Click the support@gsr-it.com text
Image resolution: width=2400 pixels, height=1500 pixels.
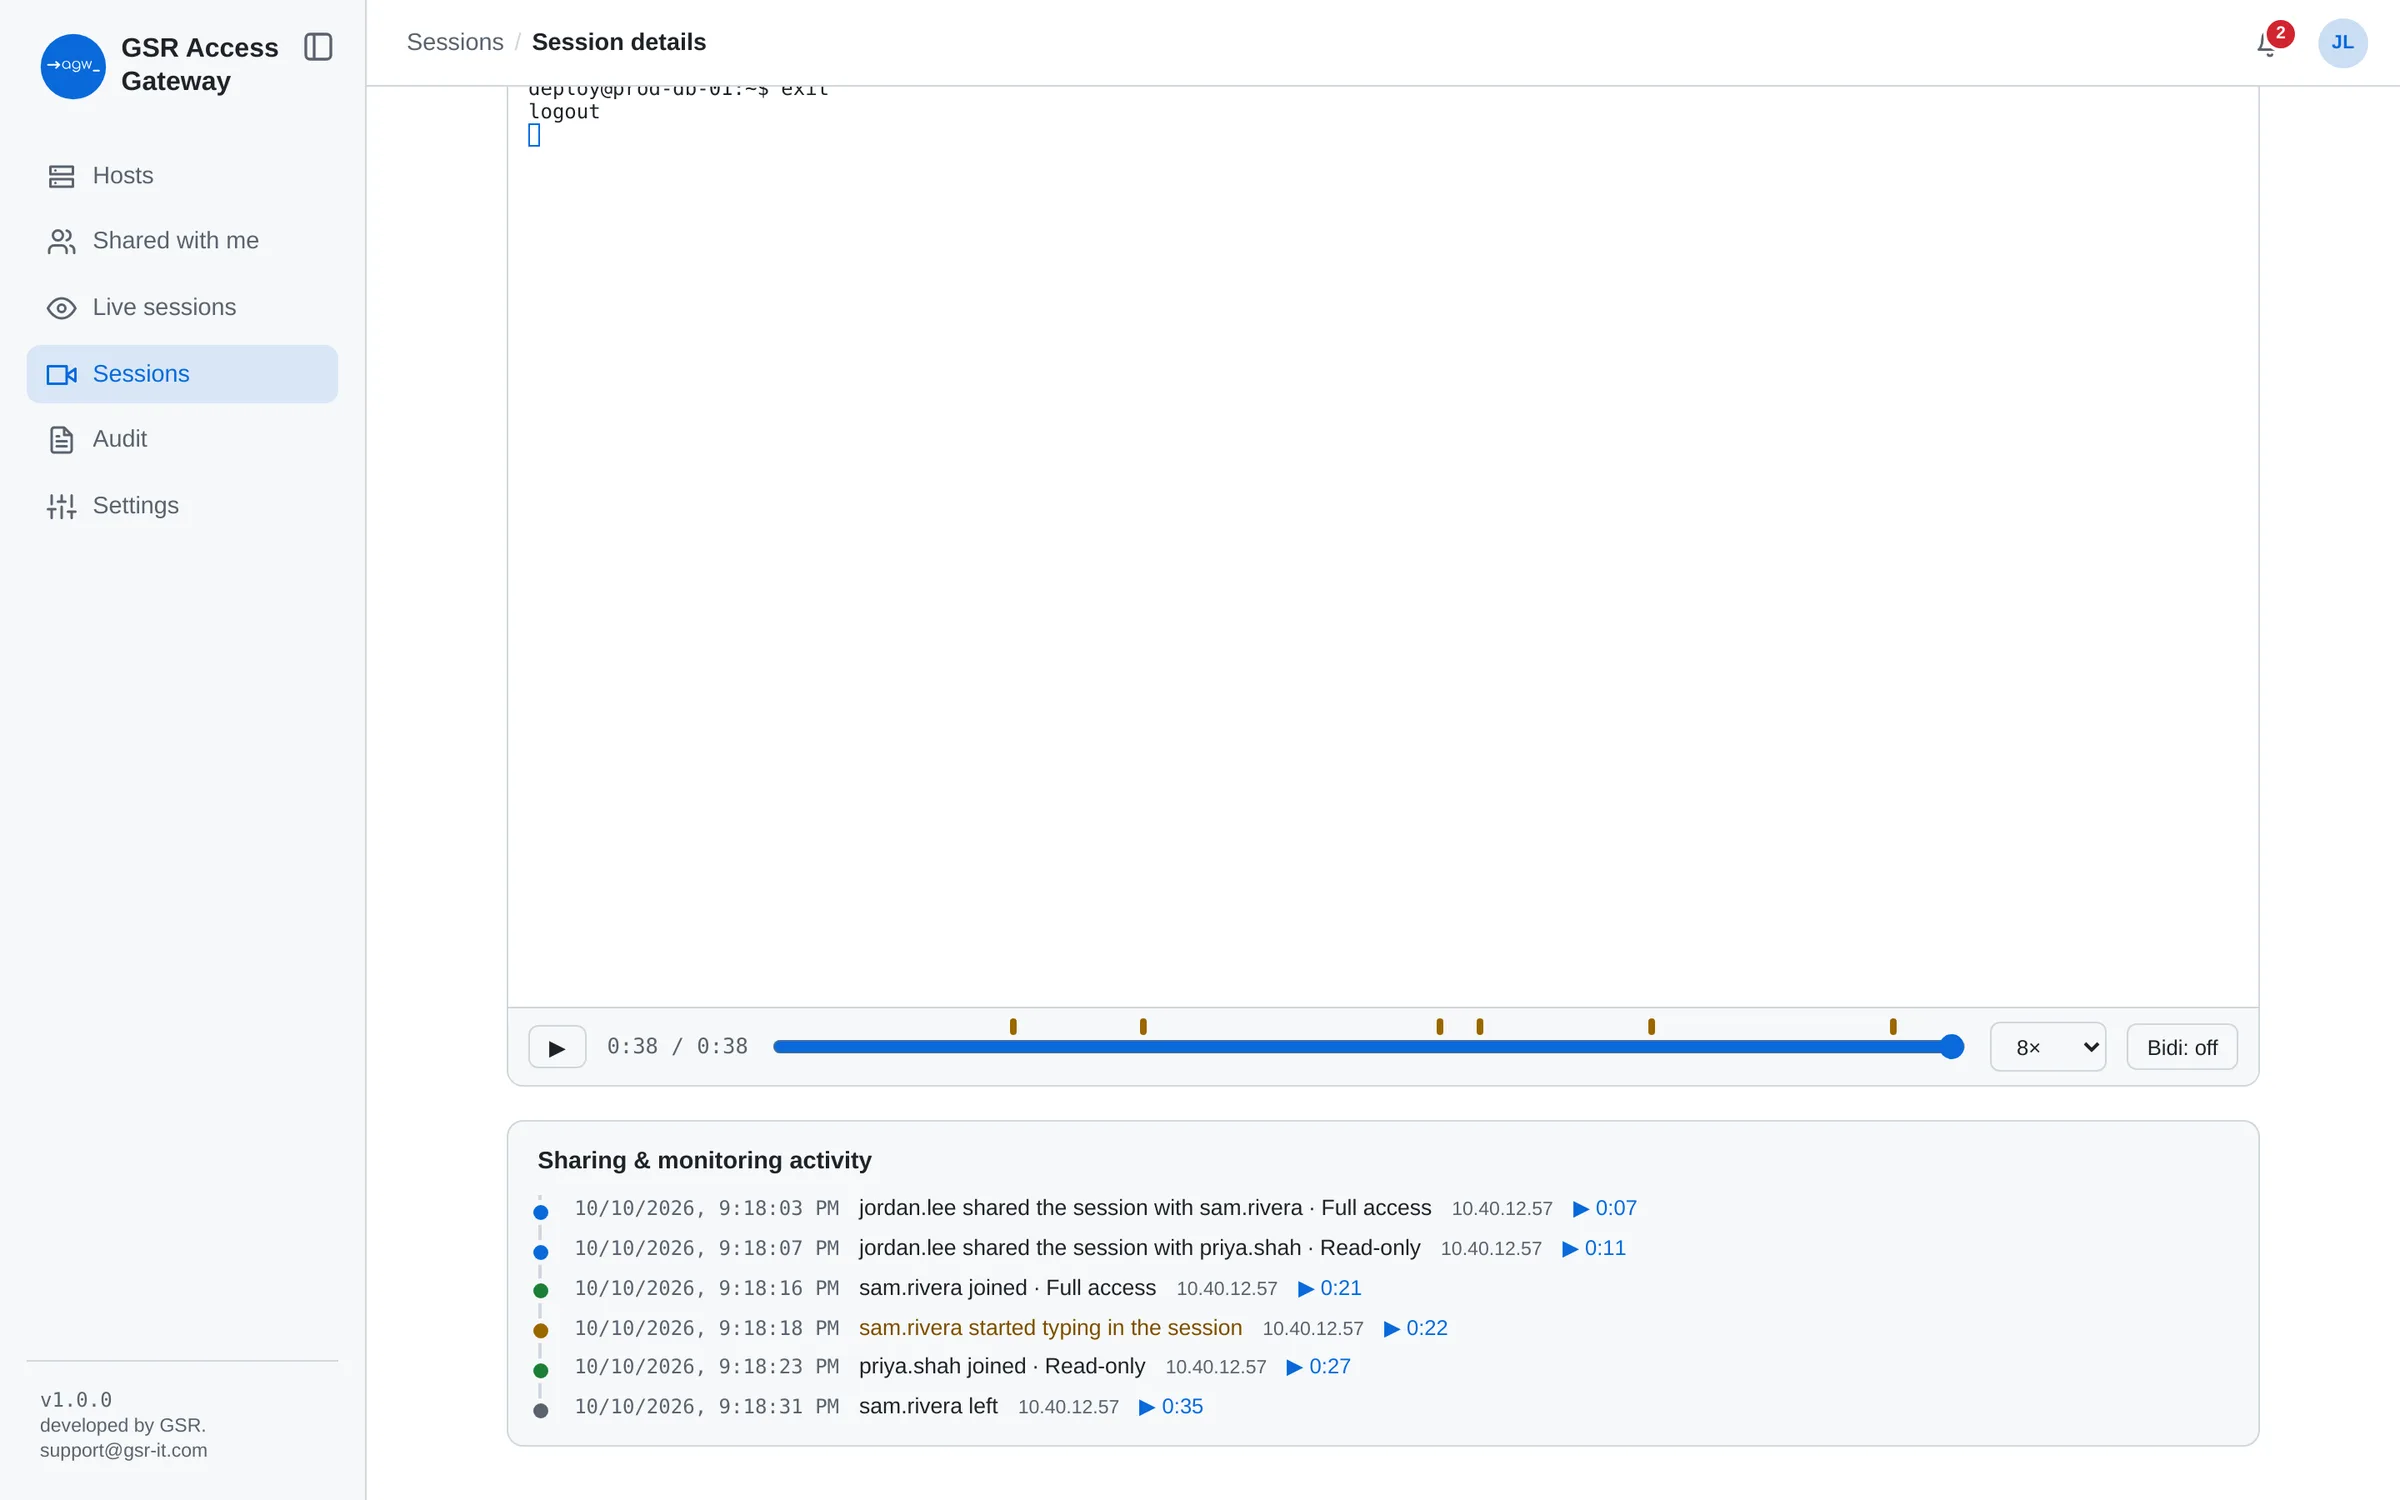coord(124,1450)
